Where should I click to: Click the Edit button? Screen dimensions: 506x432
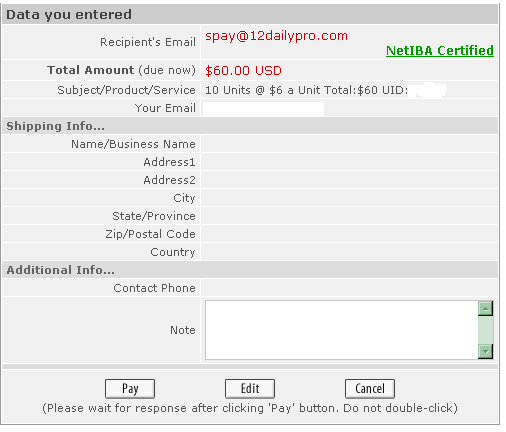tap(250, 388)
